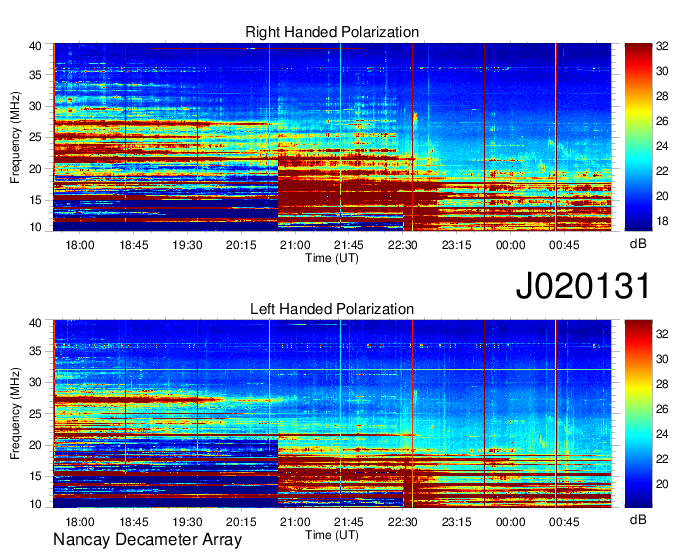Click the 19:30 tick label on the top plot

coord(187,245)
